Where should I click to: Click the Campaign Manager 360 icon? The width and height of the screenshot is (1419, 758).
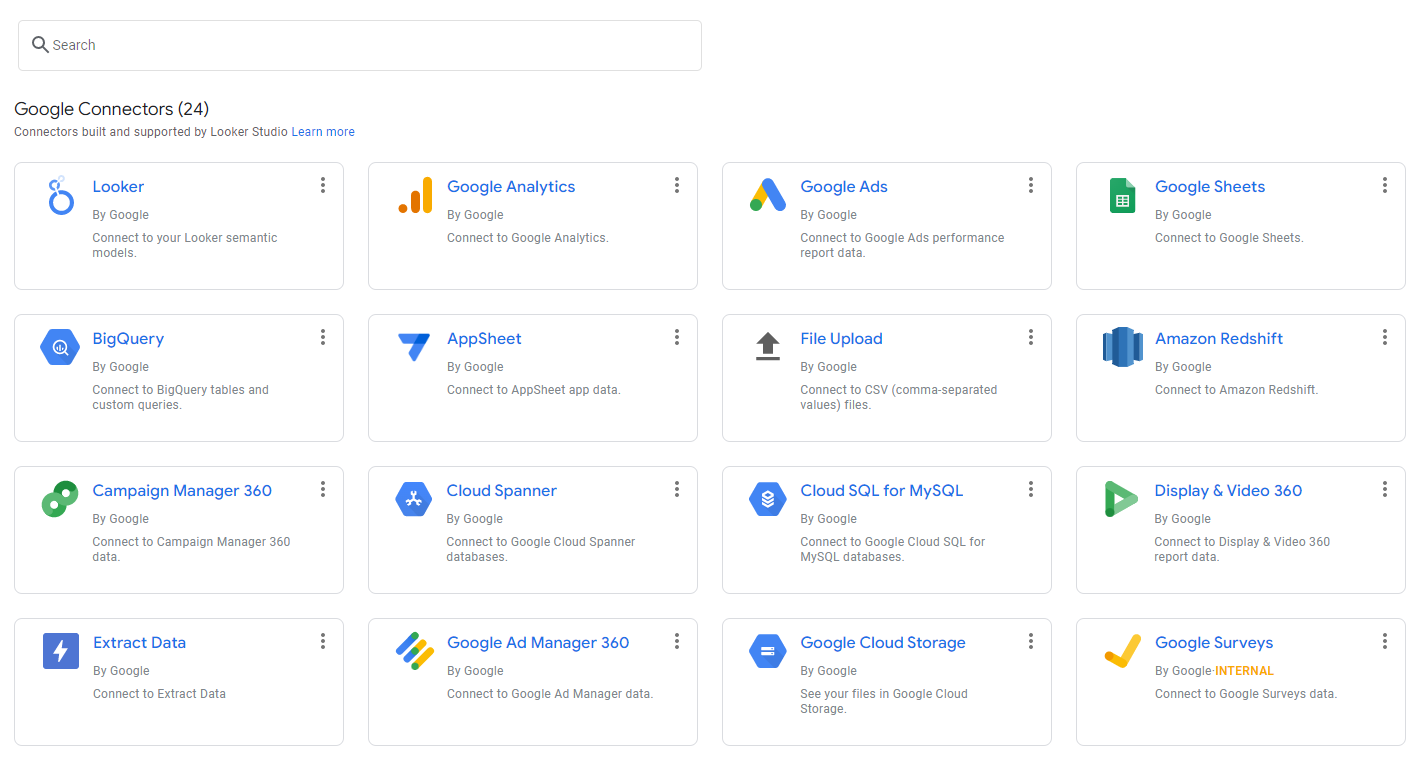coord(60,499)
